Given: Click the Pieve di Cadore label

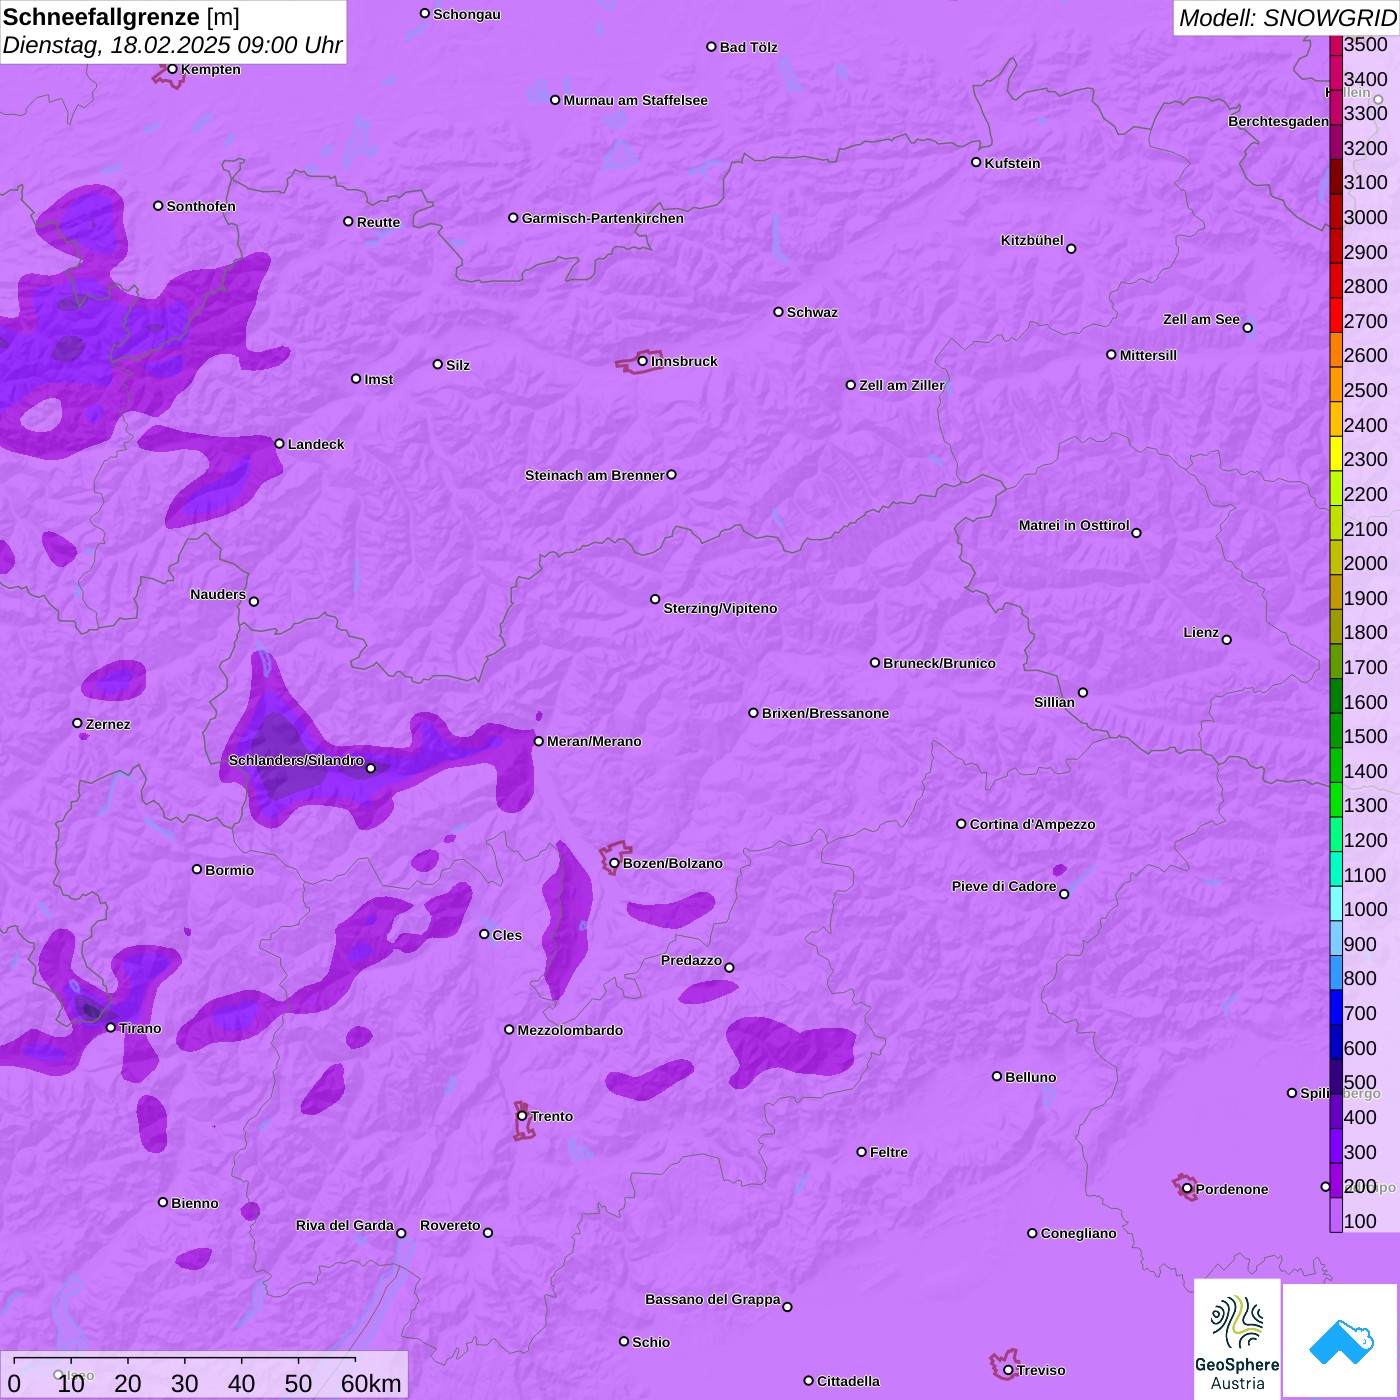Looking at the screenshot, I should point(1004,886).
